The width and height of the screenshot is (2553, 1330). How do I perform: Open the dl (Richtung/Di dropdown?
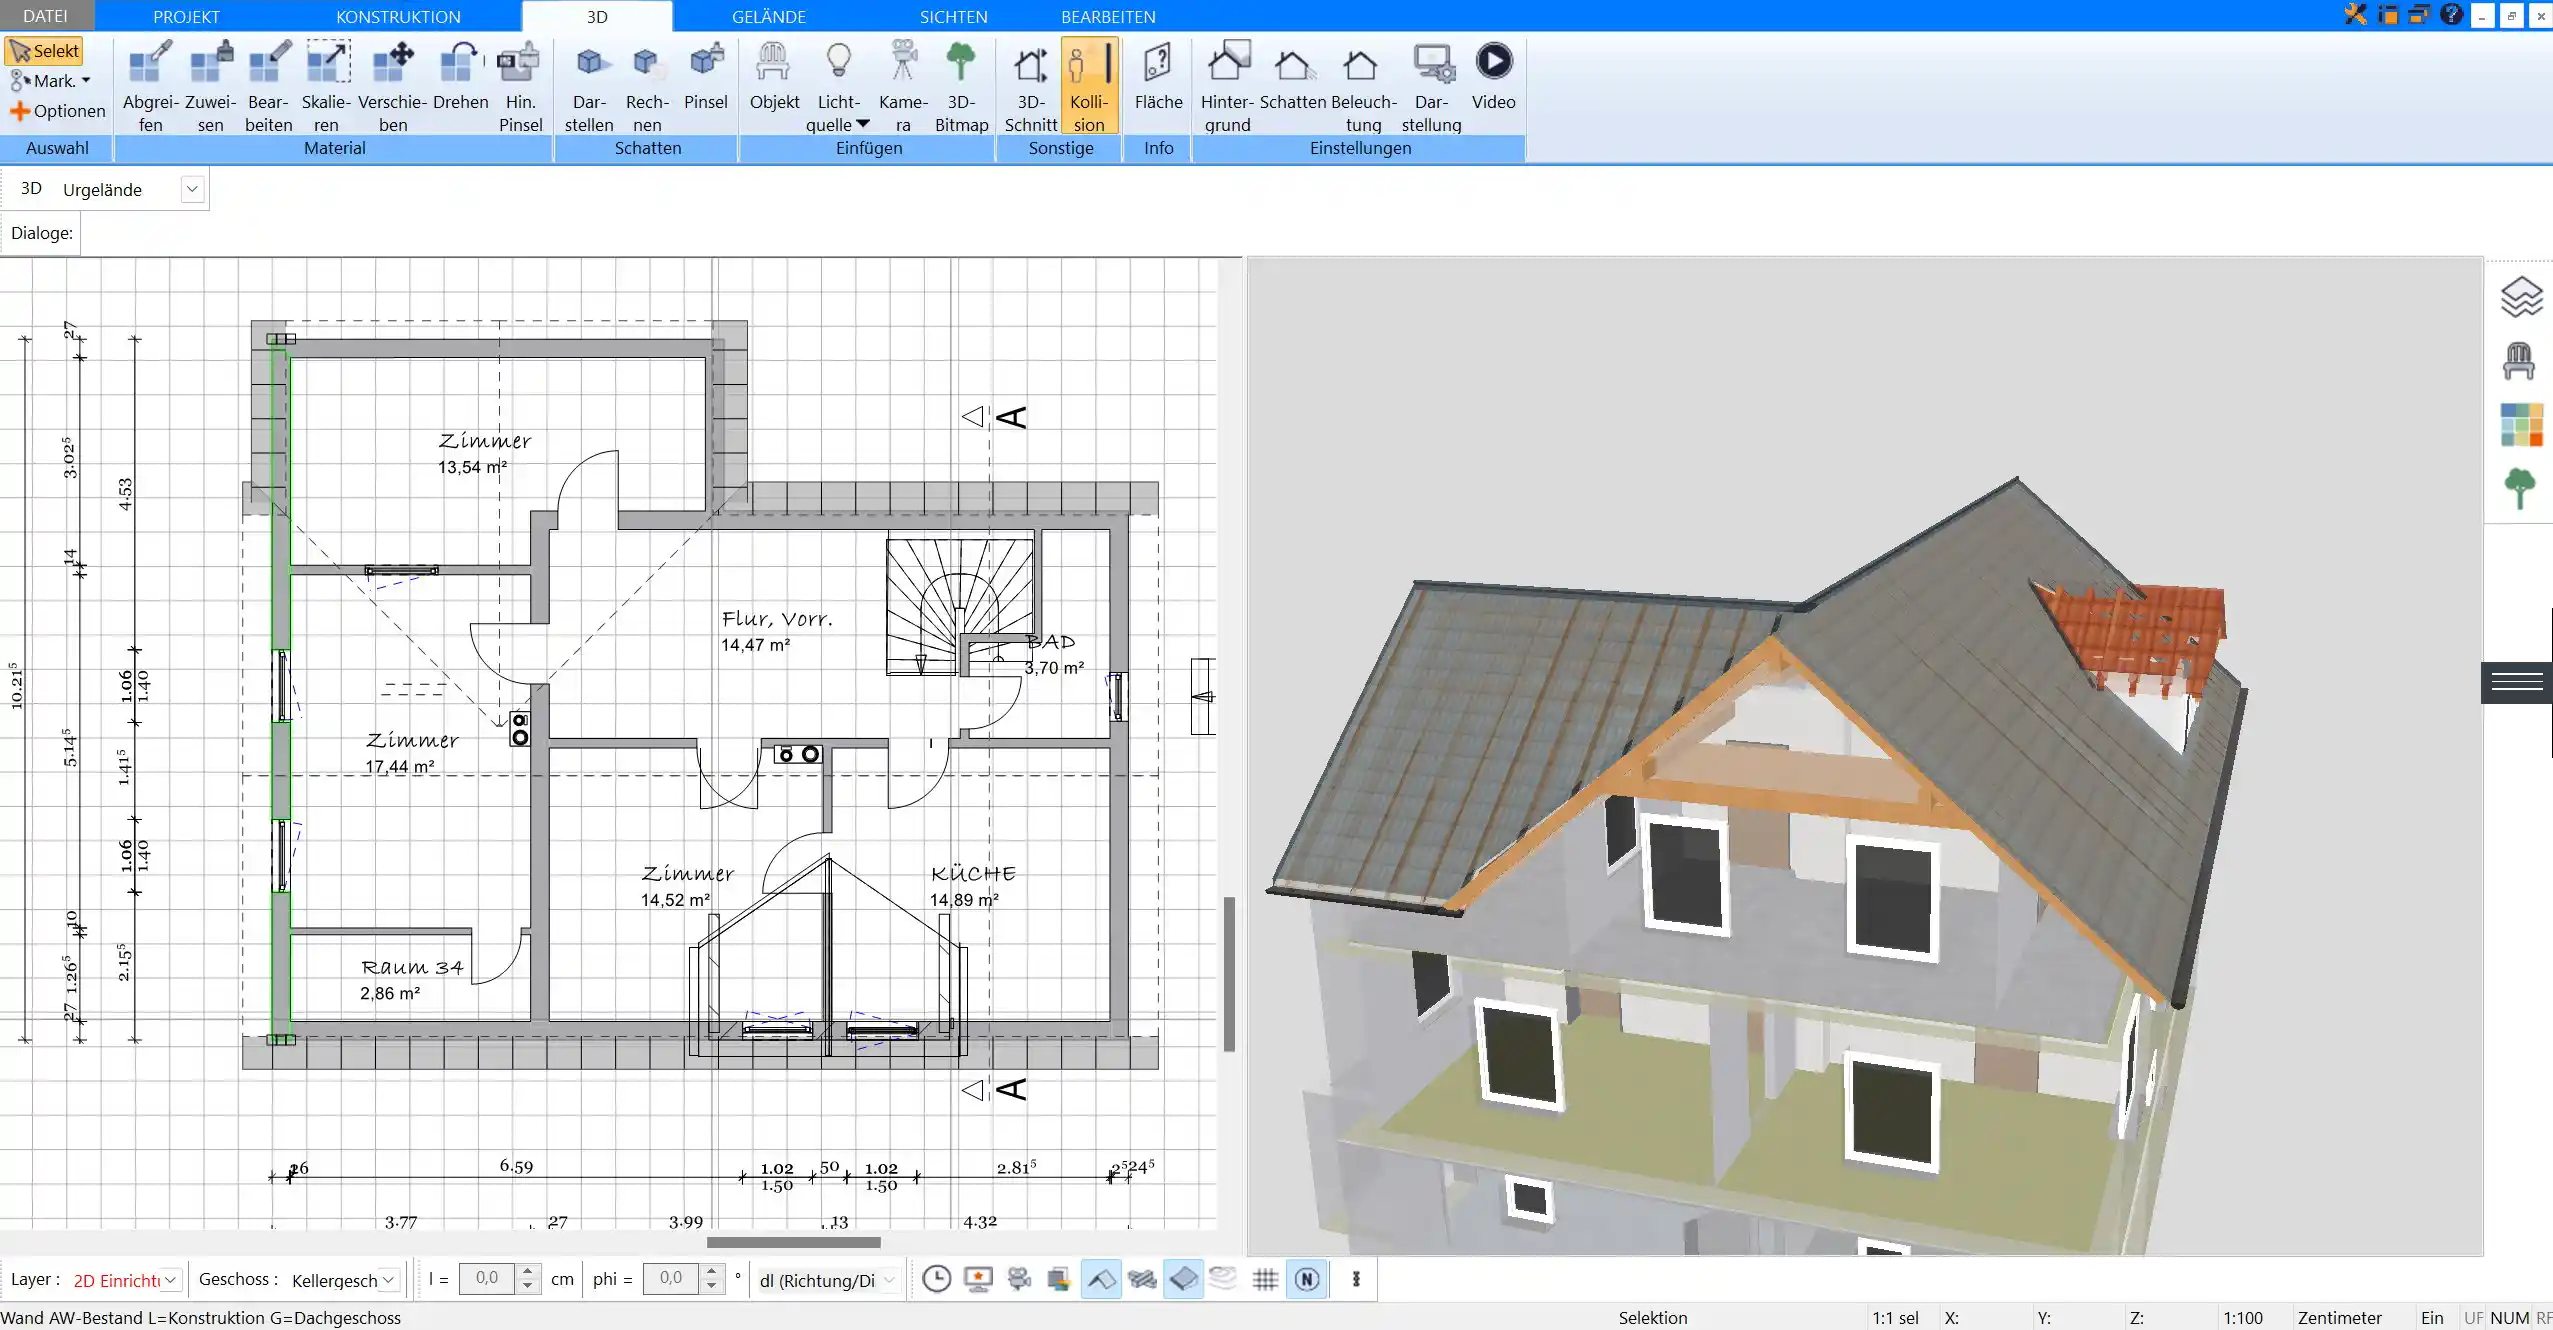coord(889,1280)
